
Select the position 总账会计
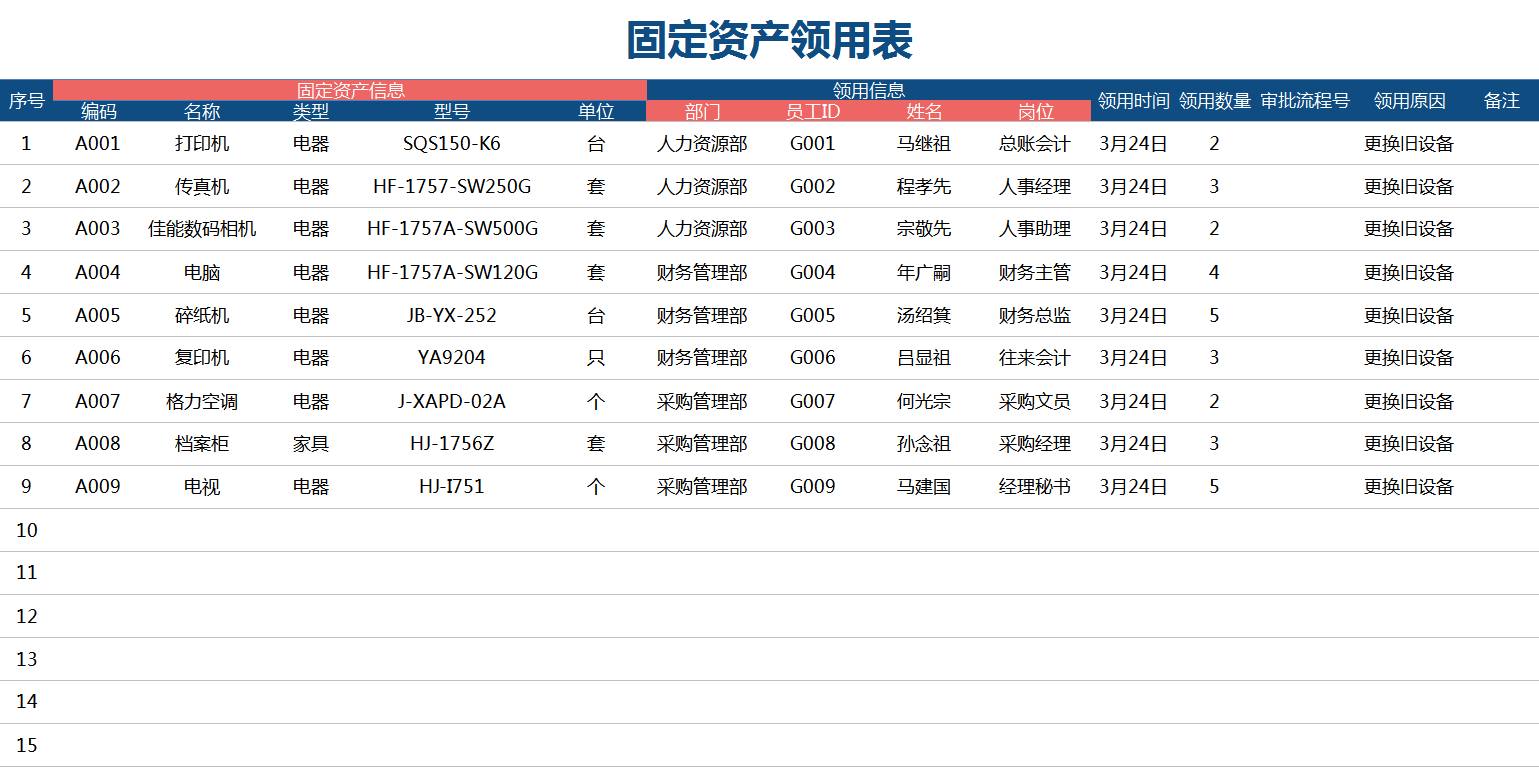click(x=1035, y=143)
